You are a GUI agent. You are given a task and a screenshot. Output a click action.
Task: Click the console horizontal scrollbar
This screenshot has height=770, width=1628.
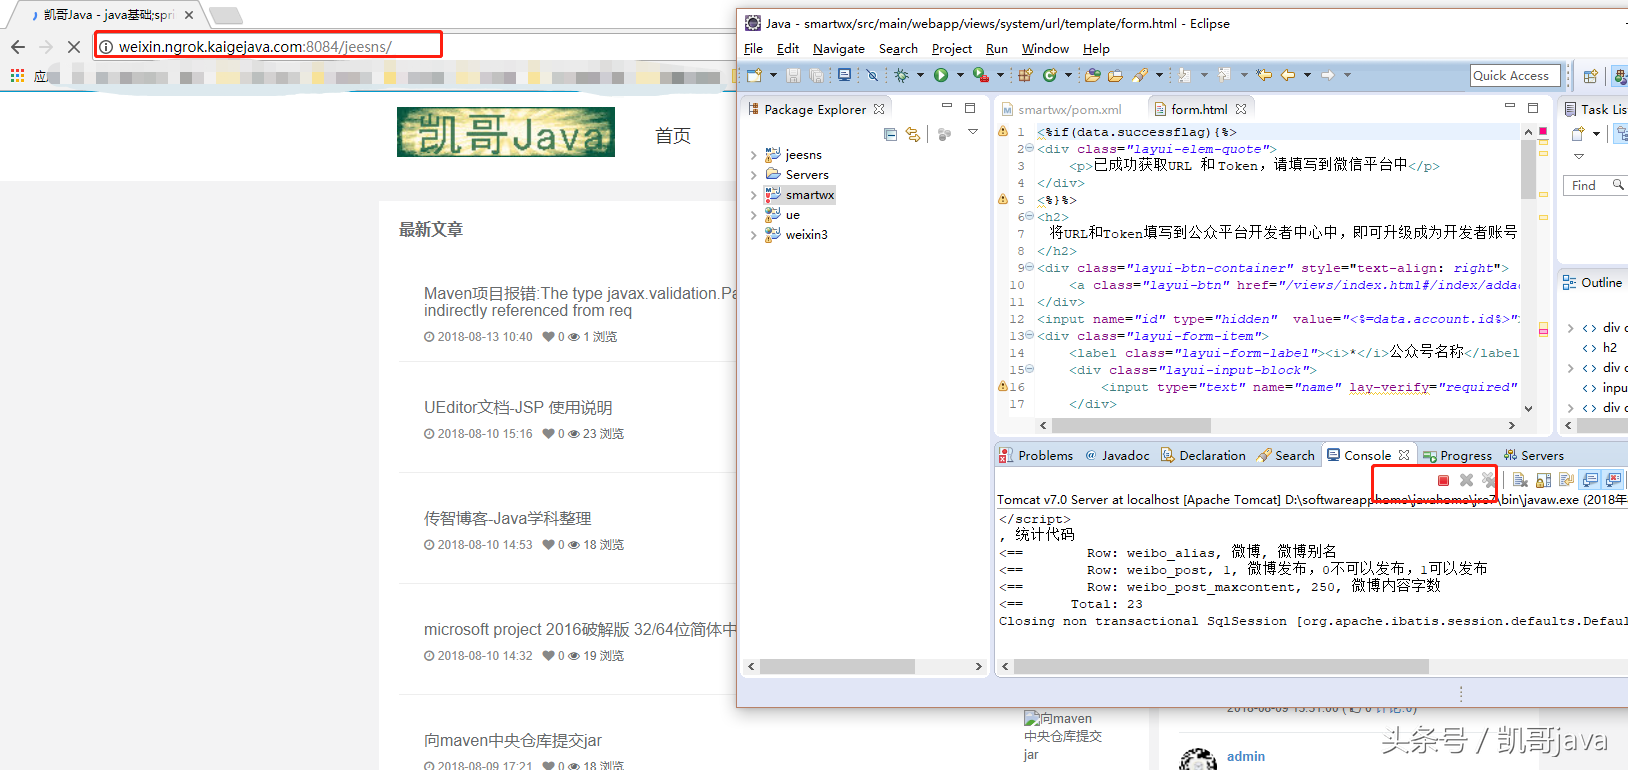[1220, 666]
